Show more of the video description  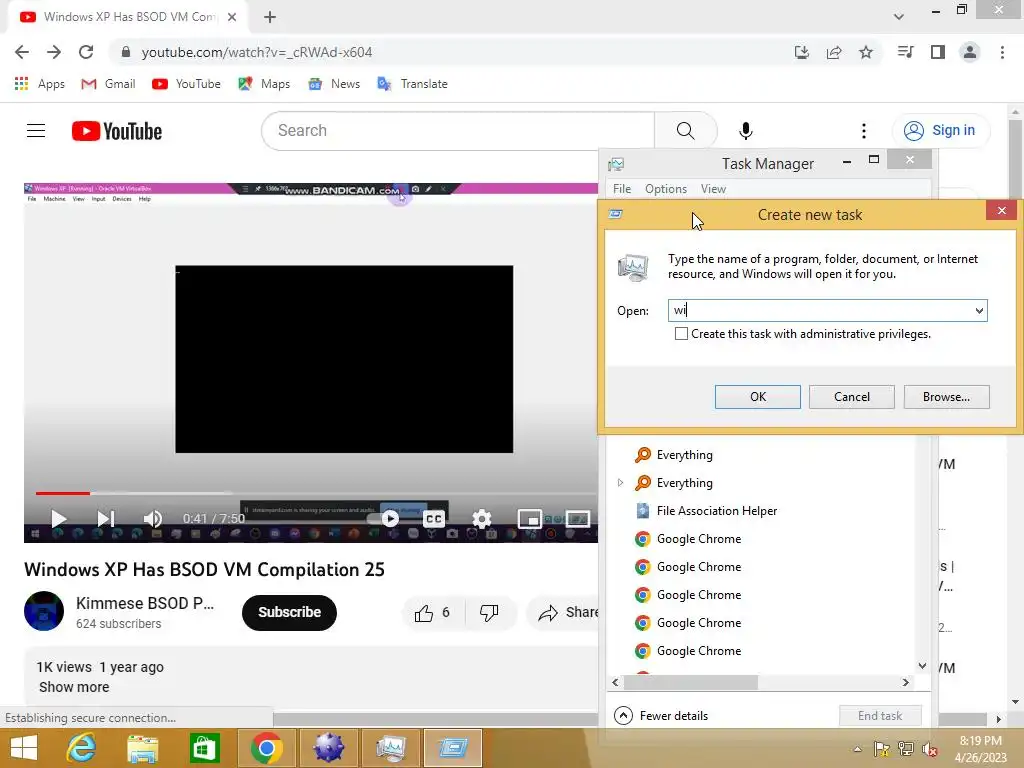pyautogui.click(x=74, y=687)
